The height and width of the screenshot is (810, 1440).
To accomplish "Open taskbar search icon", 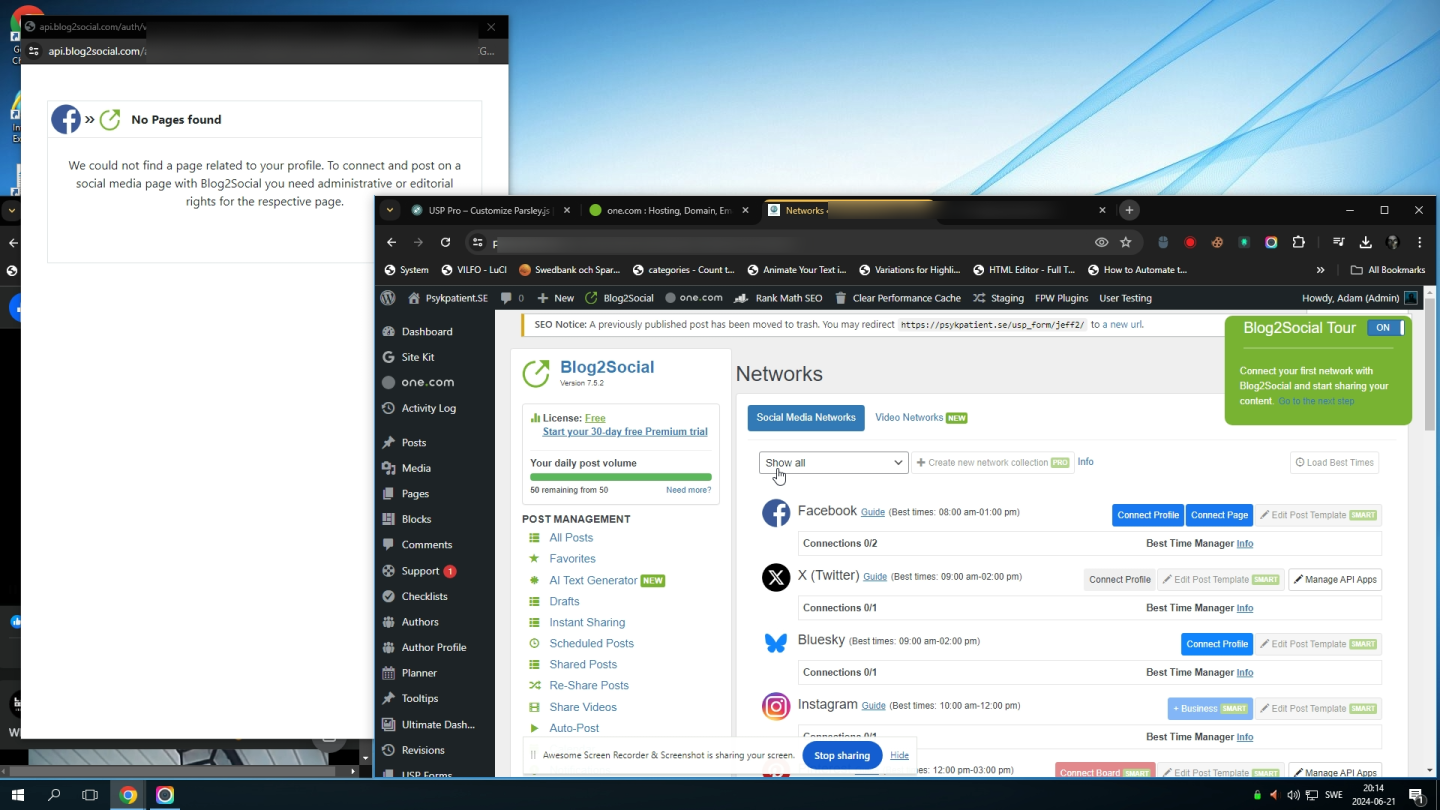I will point(54,795).
